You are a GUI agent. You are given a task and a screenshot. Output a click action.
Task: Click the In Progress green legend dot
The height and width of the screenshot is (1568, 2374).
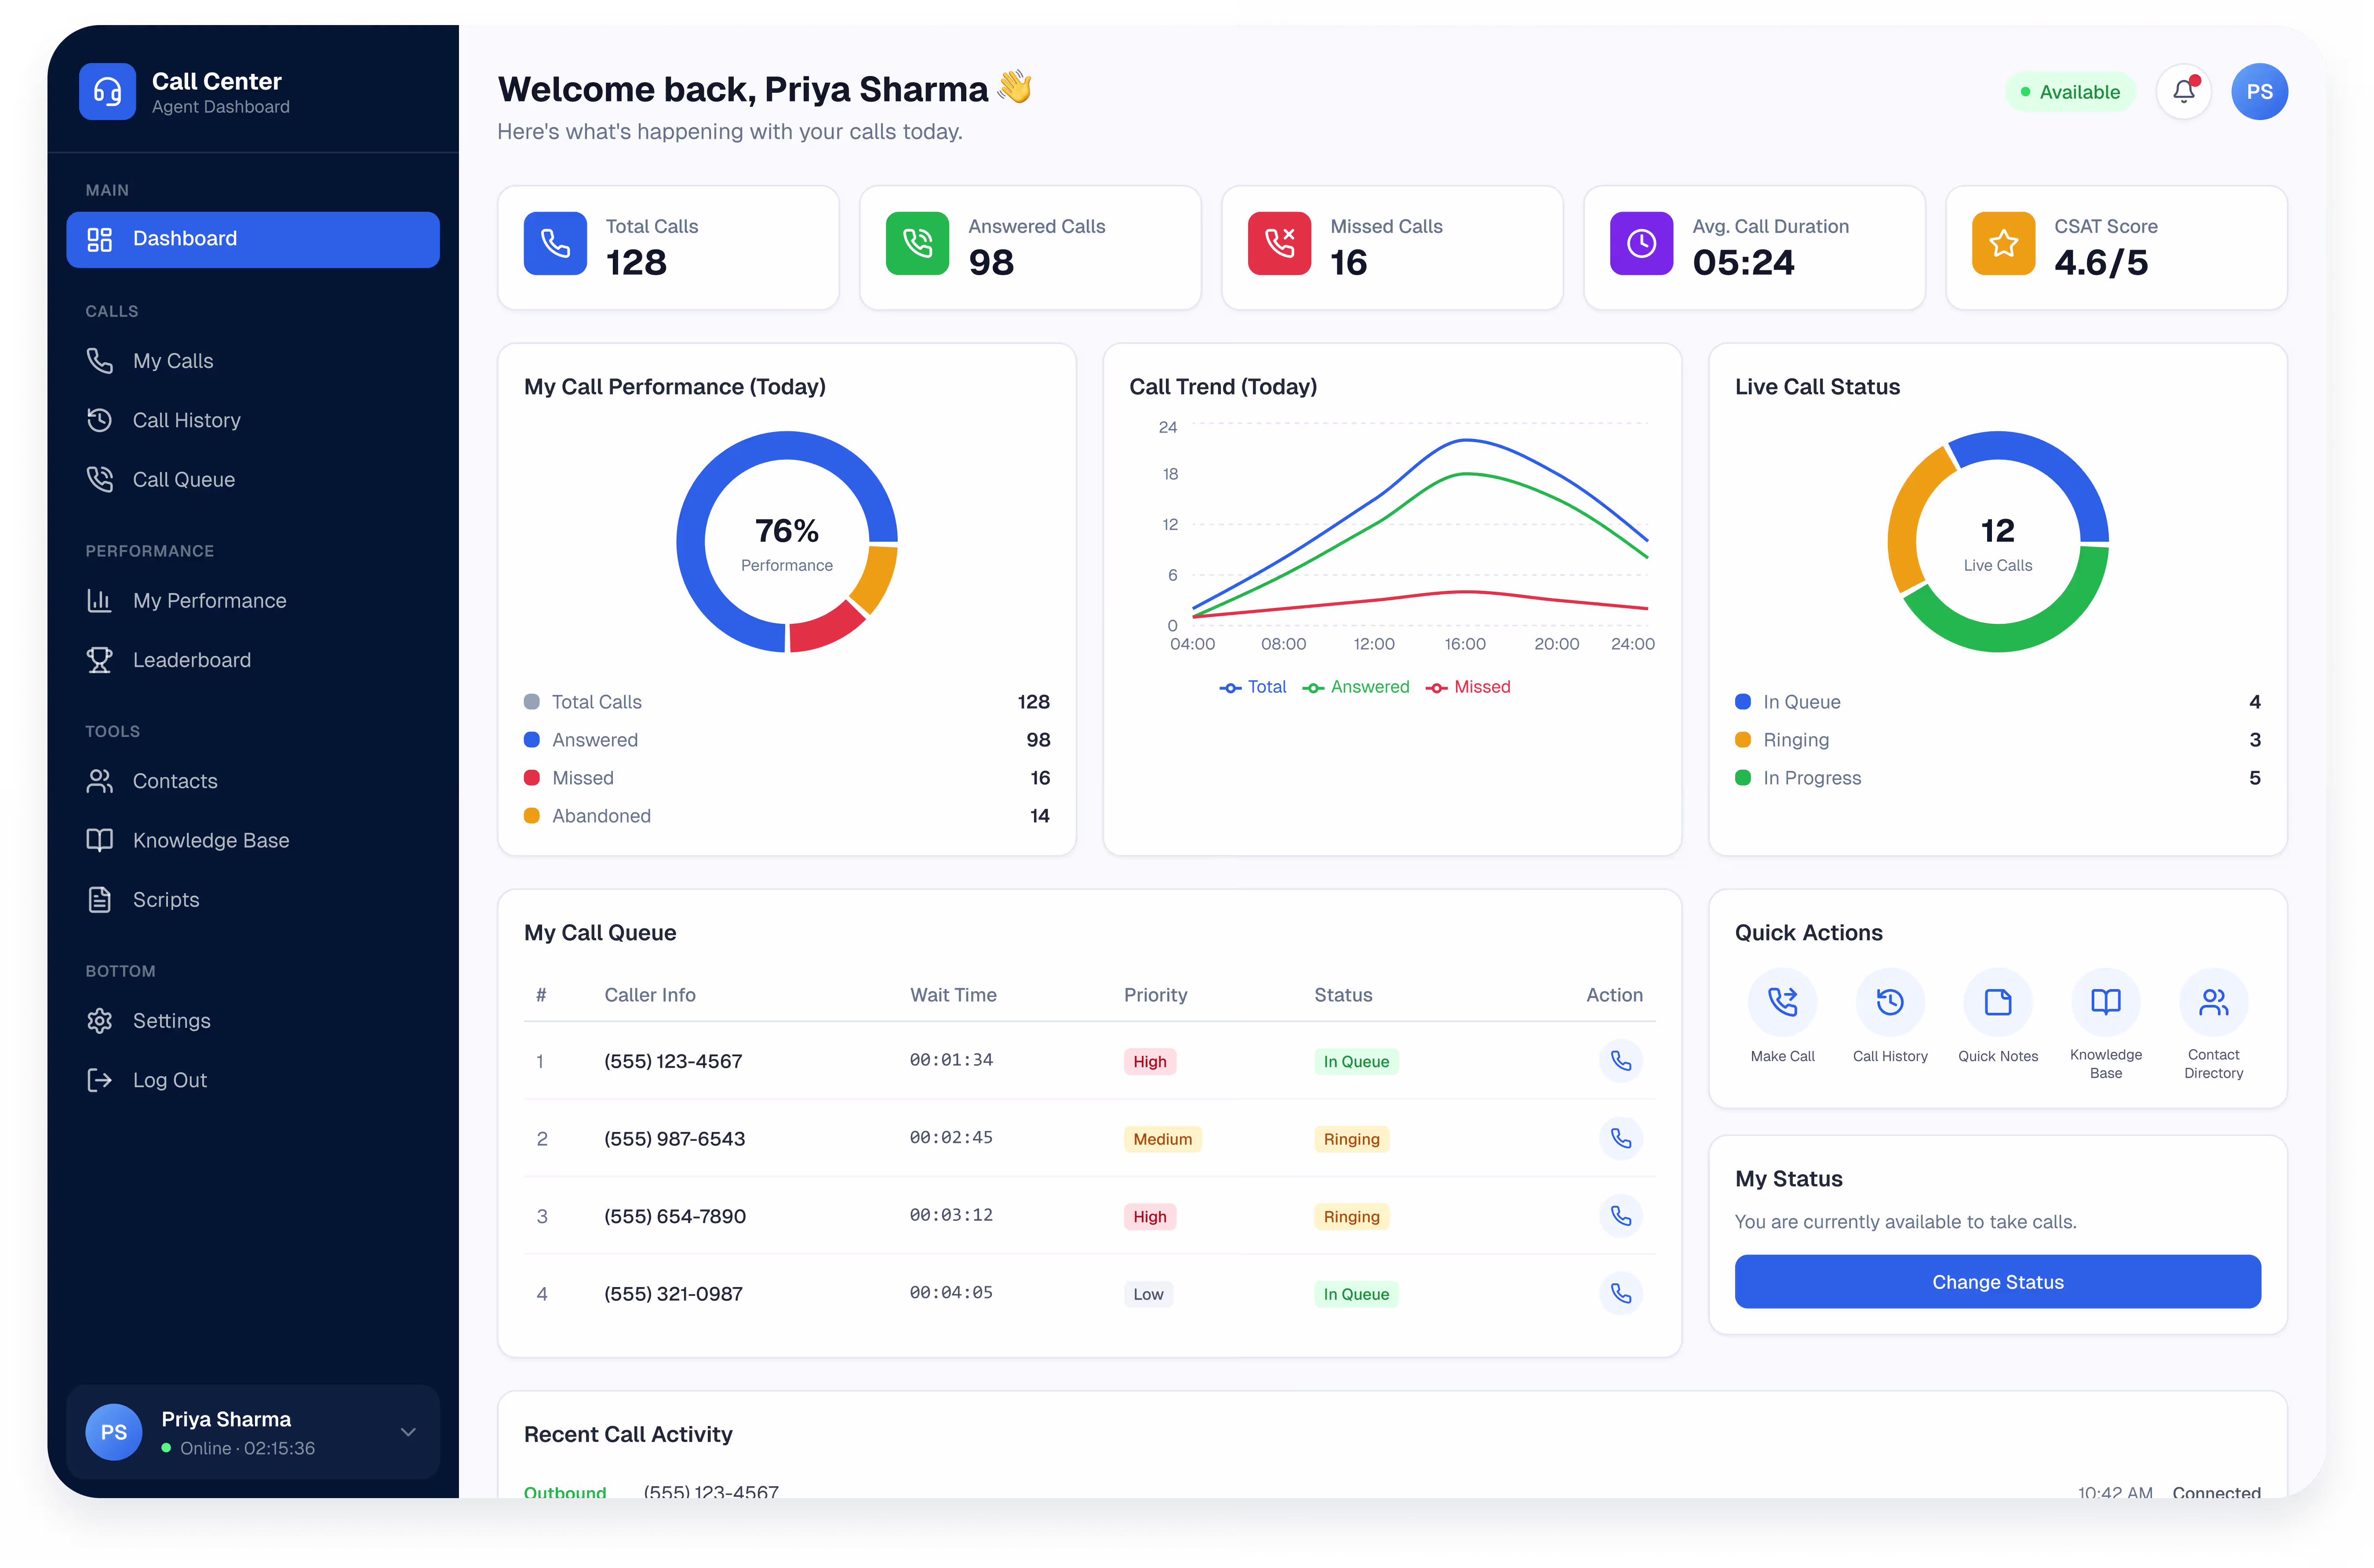tap(1743, 778)
